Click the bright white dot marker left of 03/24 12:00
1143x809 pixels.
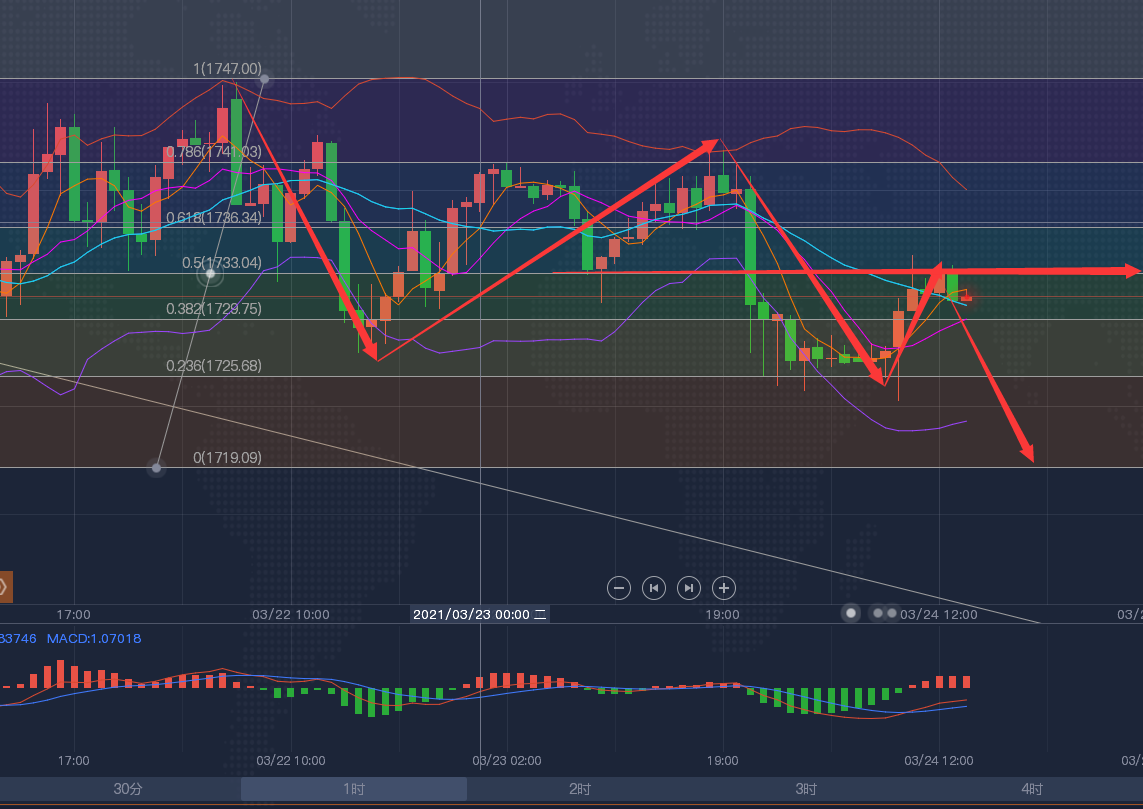tap(851, 613)
